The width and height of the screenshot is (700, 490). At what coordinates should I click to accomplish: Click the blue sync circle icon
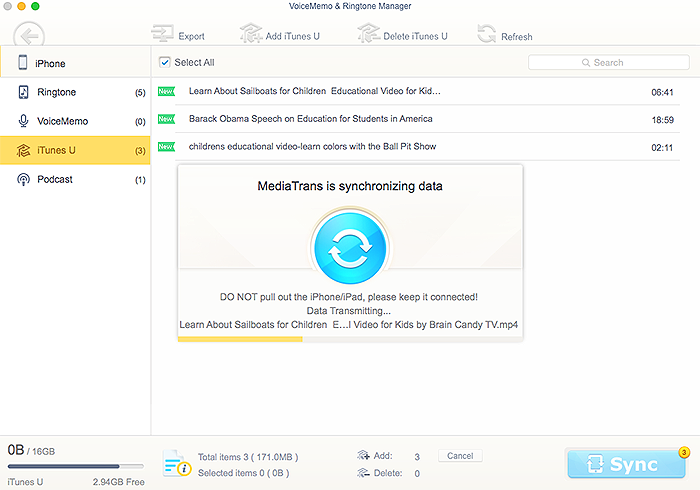350,248
